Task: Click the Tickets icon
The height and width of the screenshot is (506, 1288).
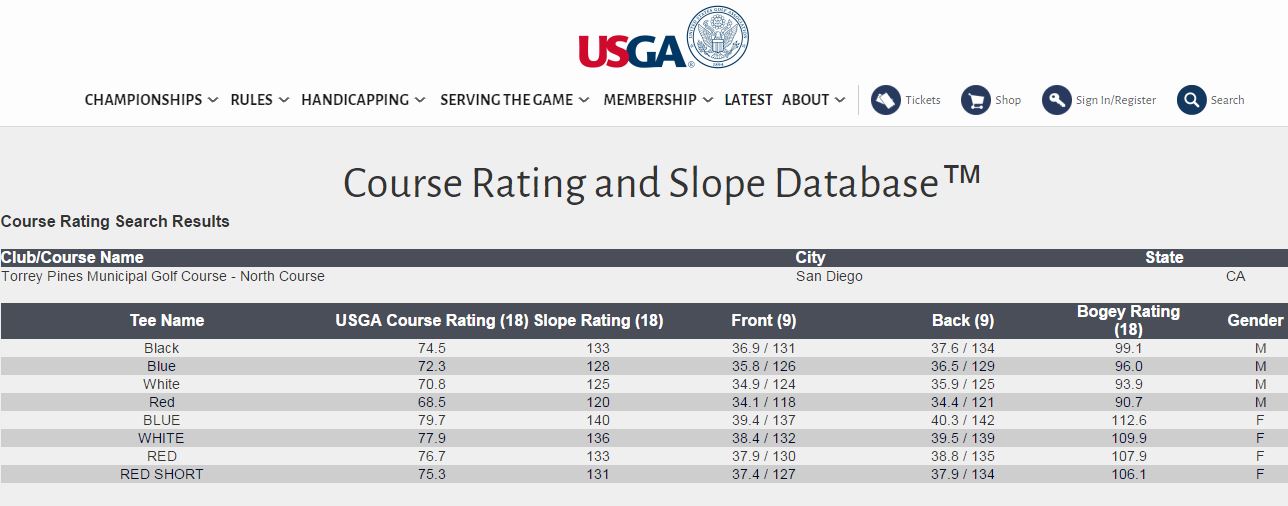Action: pyautogui.click(x=885, y=100)
